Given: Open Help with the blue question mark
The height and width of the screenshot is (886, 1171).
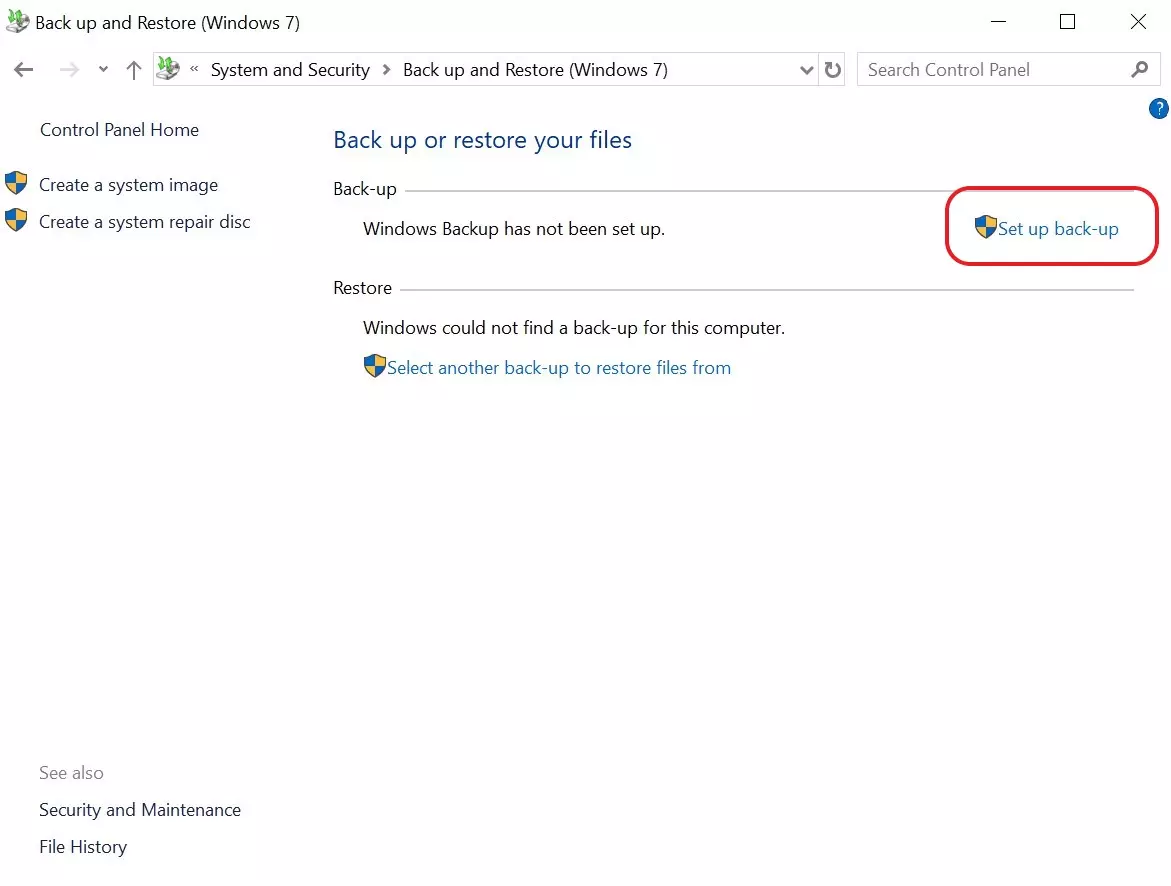Looking at the screenshot, I should click(1159, 109).
